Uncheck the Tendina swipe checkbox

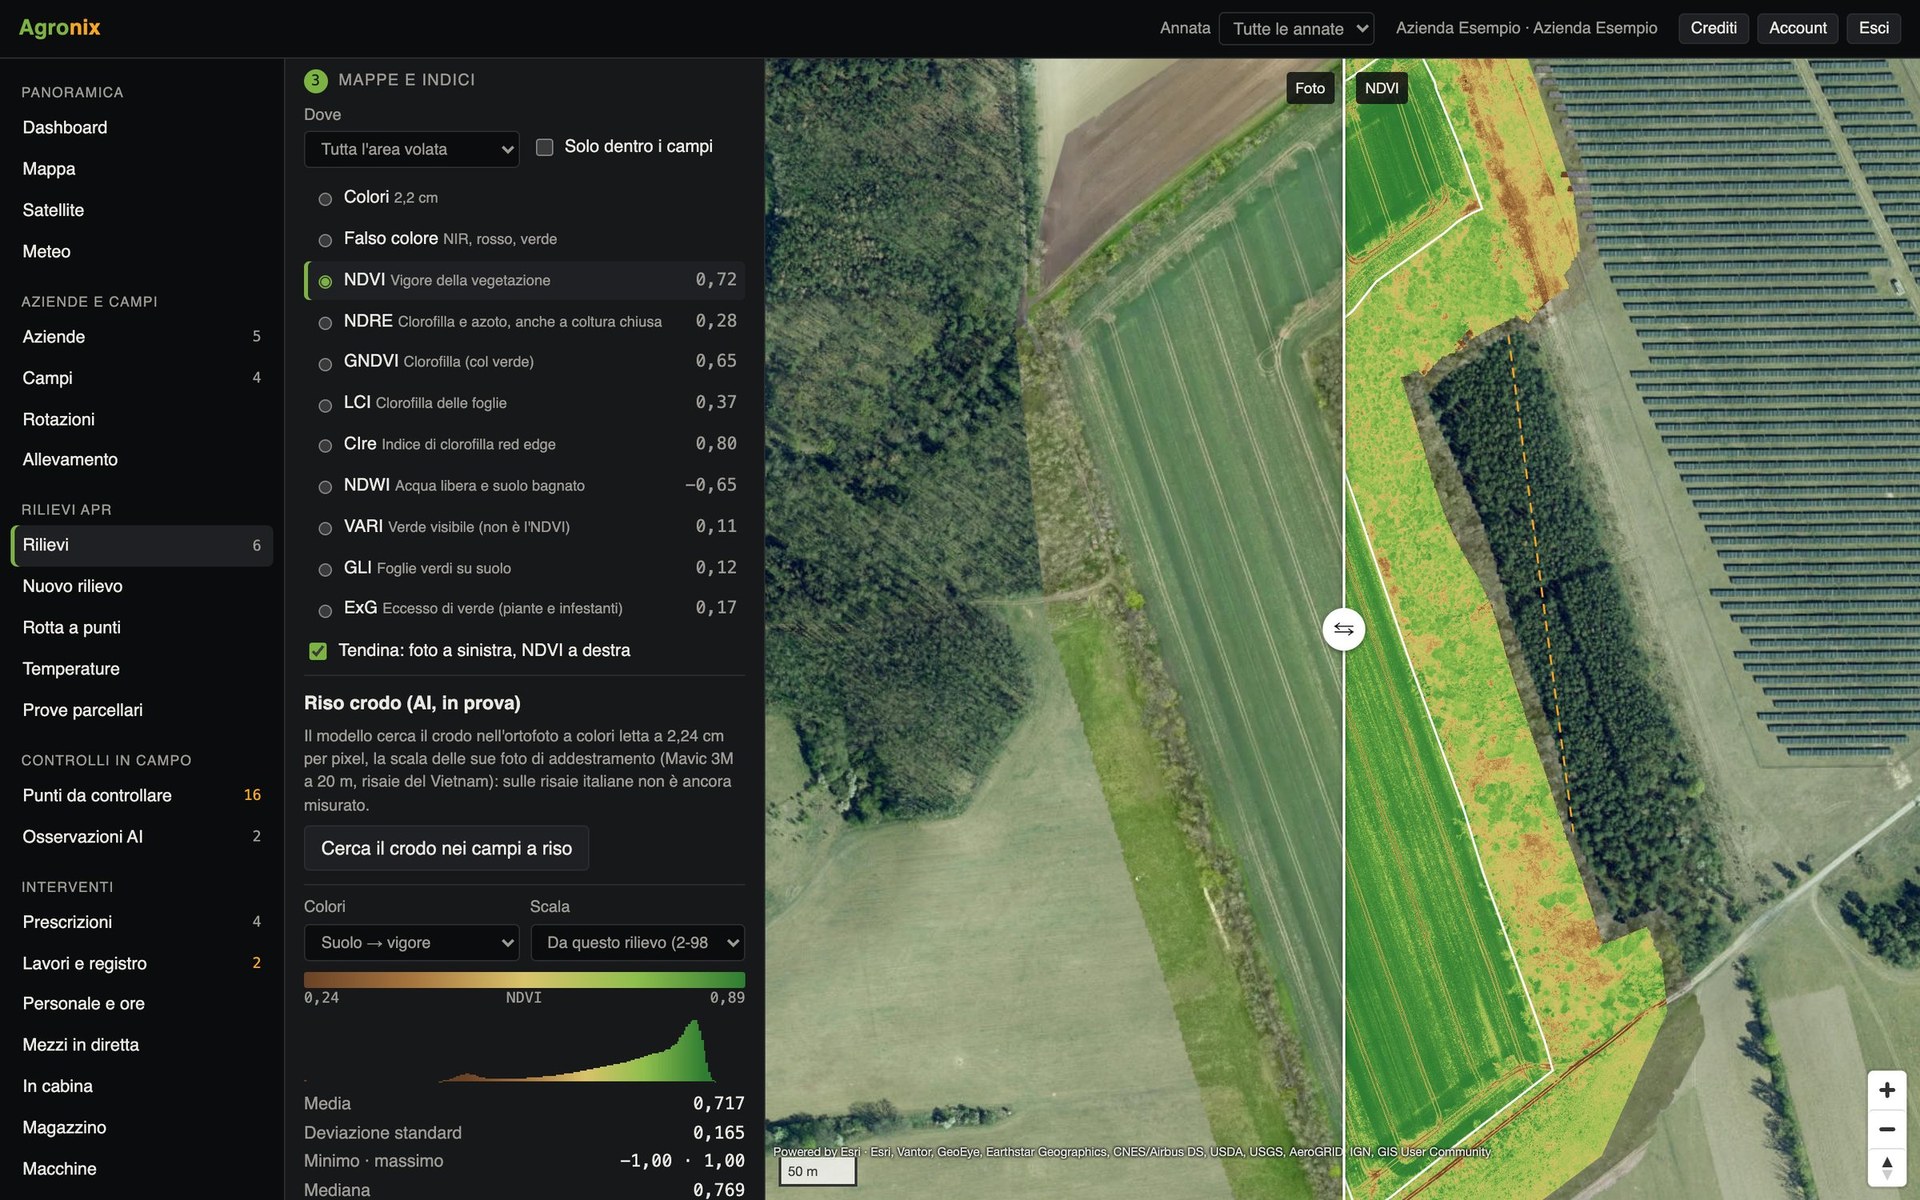pyautogui.click(x=318, y=651)
